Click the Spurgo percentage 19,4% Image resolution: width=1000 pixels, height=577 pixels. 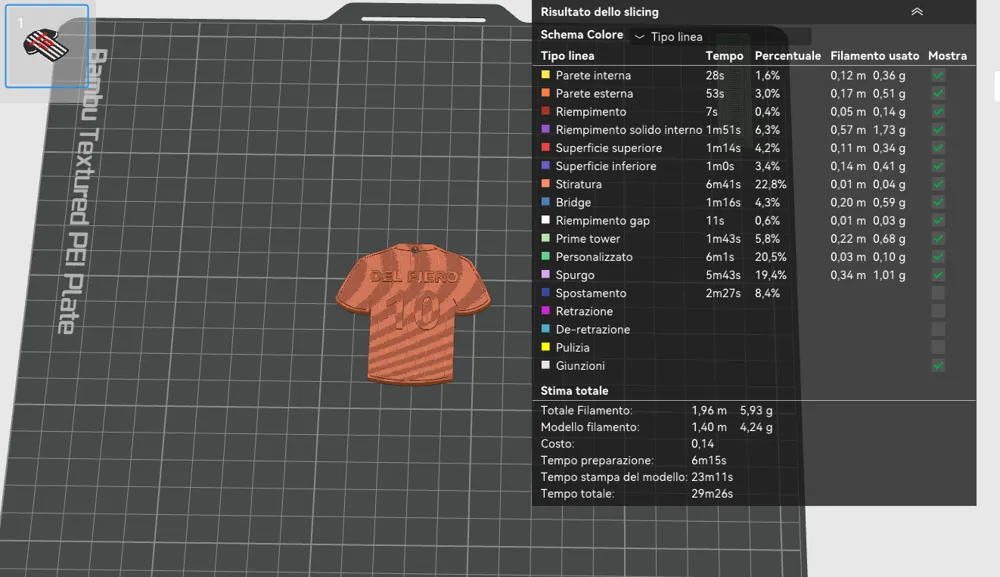point(770,275)
